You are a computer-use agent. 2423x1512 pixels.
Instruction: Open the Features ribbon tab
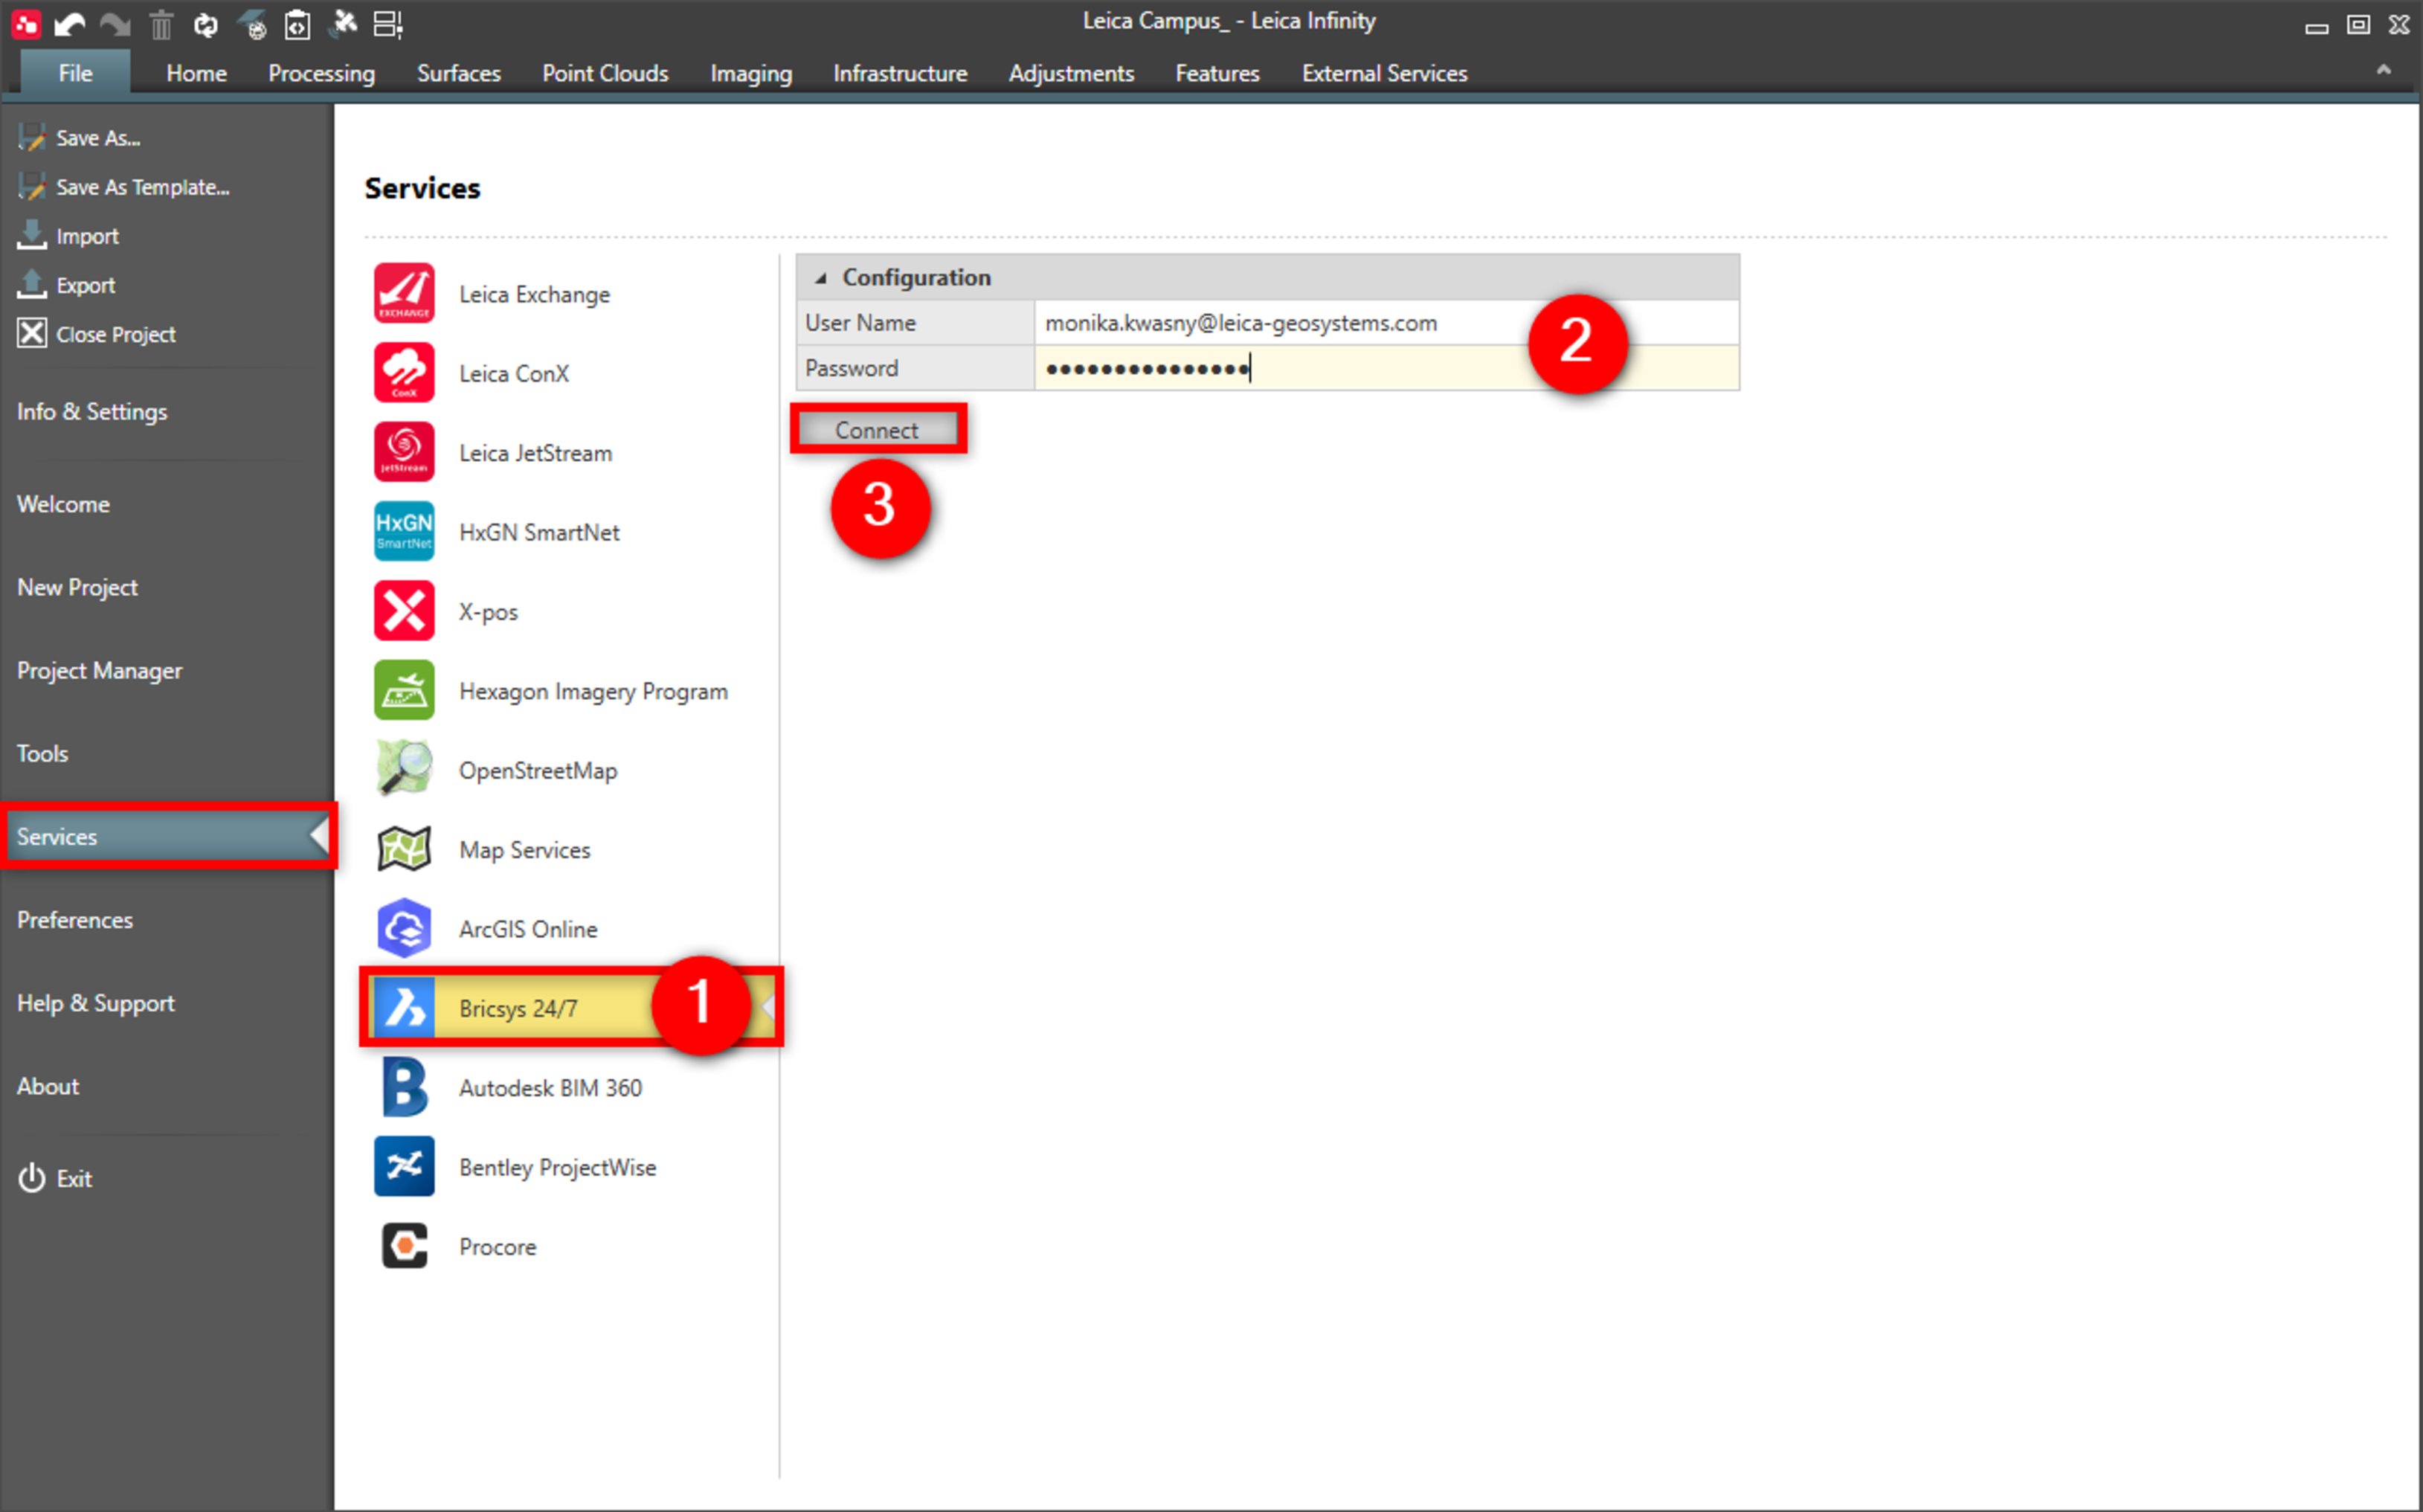[x=1217, y=73]
